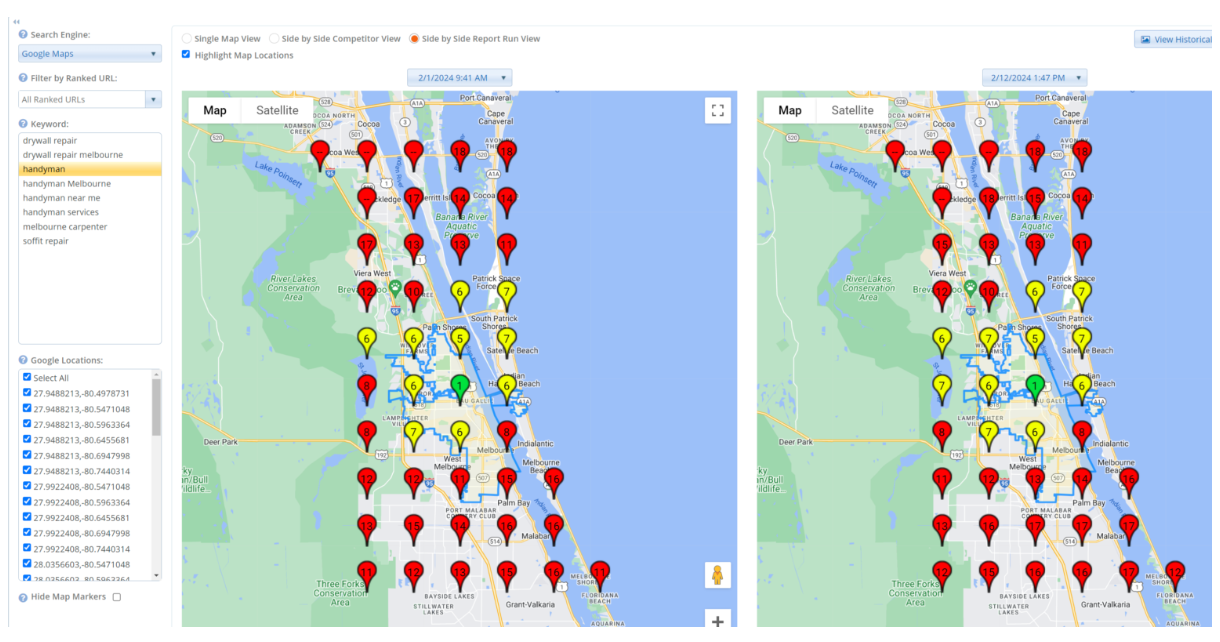
Task: Select the 'handyman near me' keyword
Action: pos(61,198)
